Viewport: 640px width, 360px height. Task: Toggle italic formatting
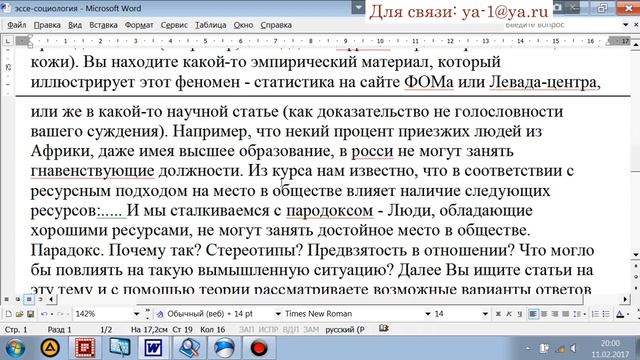click(x=509, y=314)
